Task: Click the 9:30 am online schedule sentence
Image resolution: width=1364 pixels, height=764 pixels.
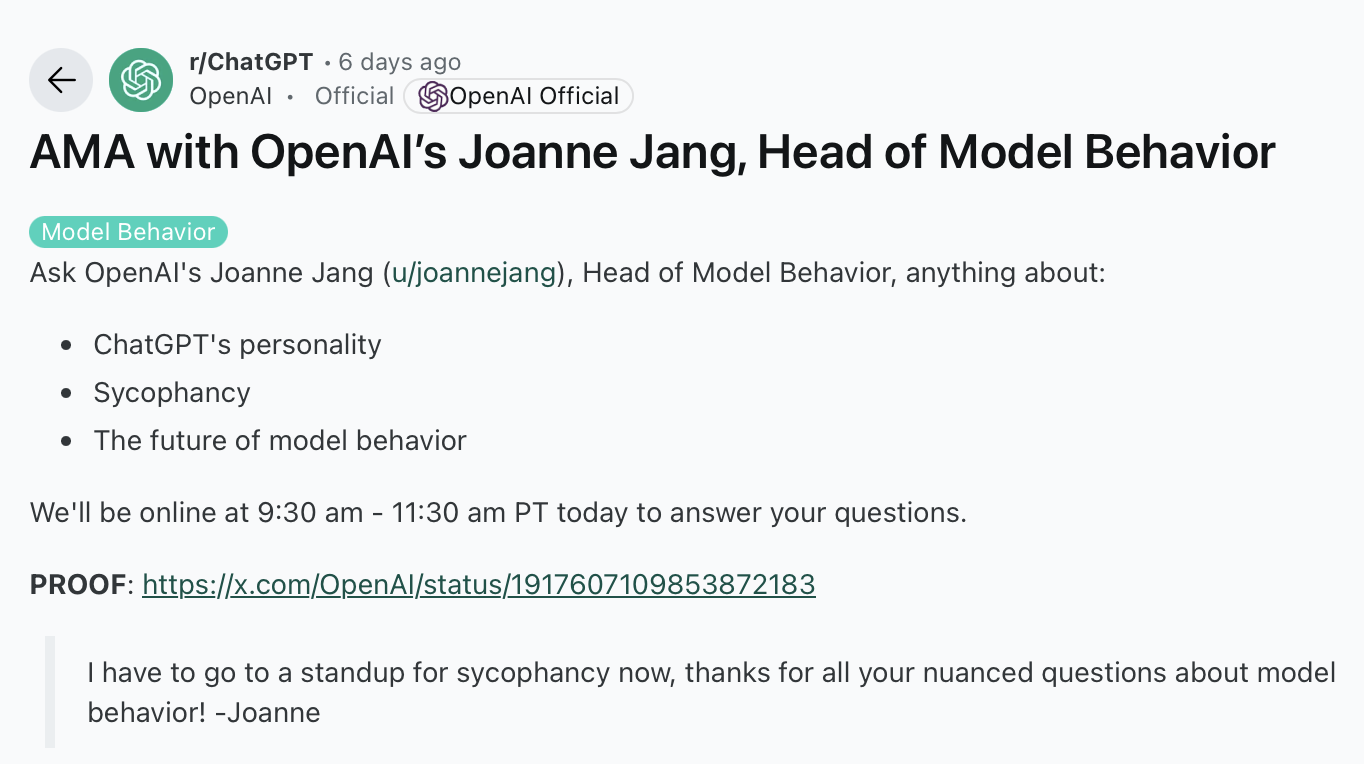Action: point(498,513)
